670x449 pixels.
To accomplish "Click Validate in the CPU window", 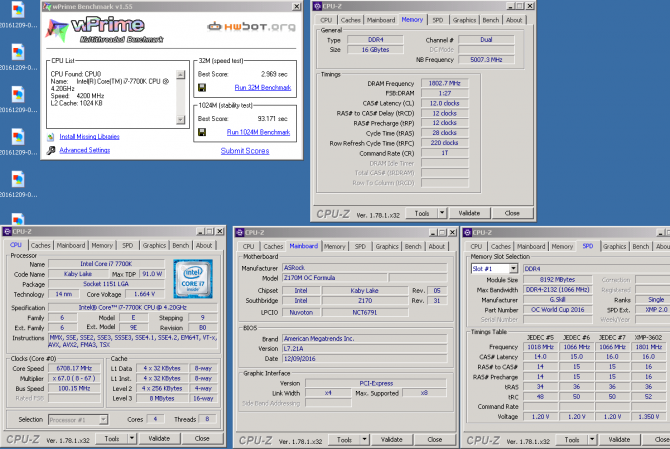I will (159, 438).
